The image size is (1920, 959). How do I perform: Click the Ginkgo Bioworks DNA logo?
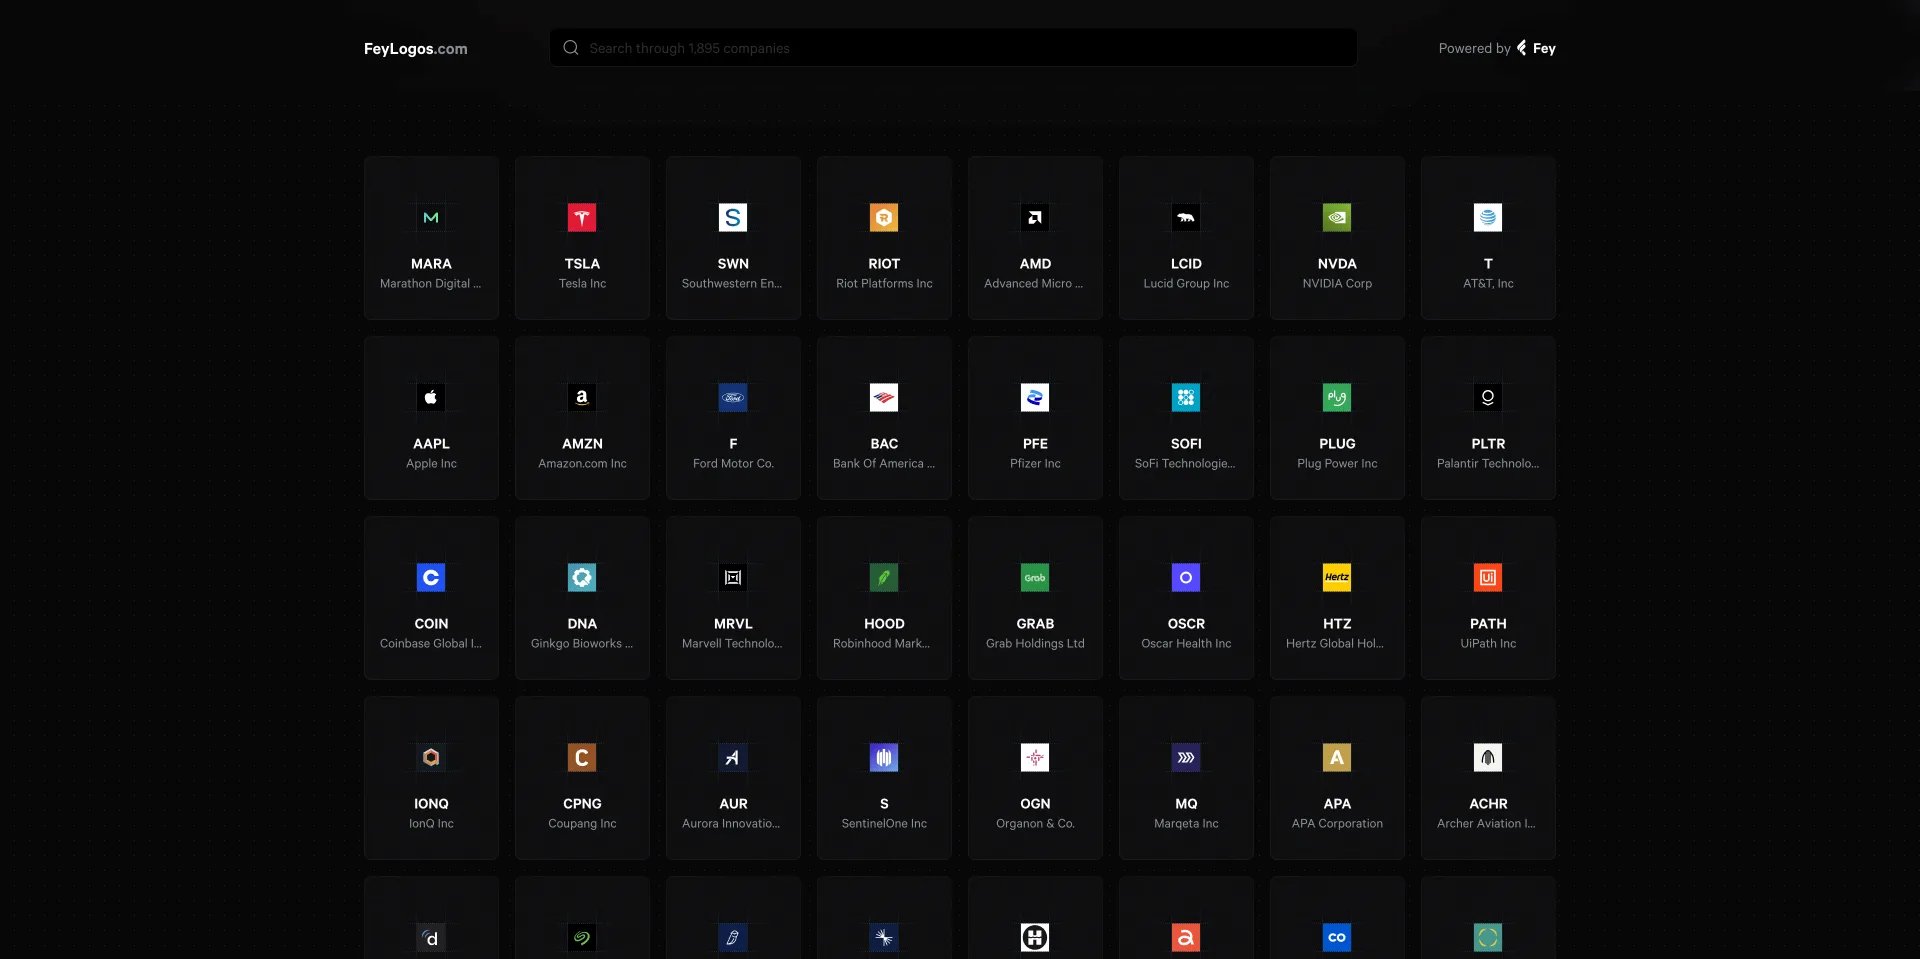[x=582, y=577]
